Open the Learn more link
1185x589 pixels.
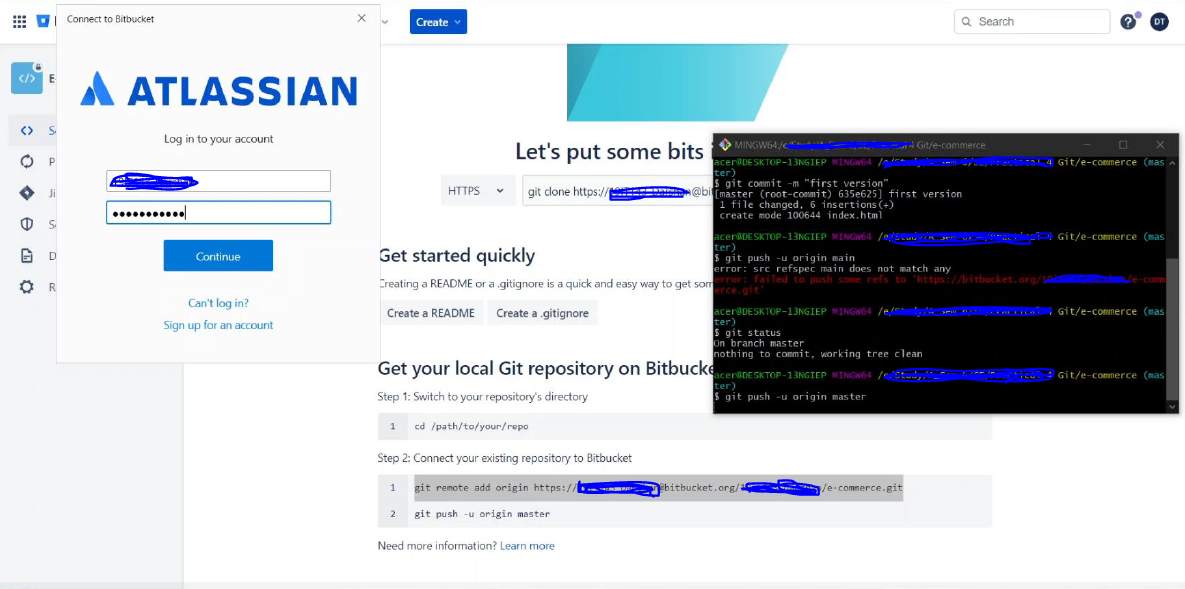coord(527,546)
